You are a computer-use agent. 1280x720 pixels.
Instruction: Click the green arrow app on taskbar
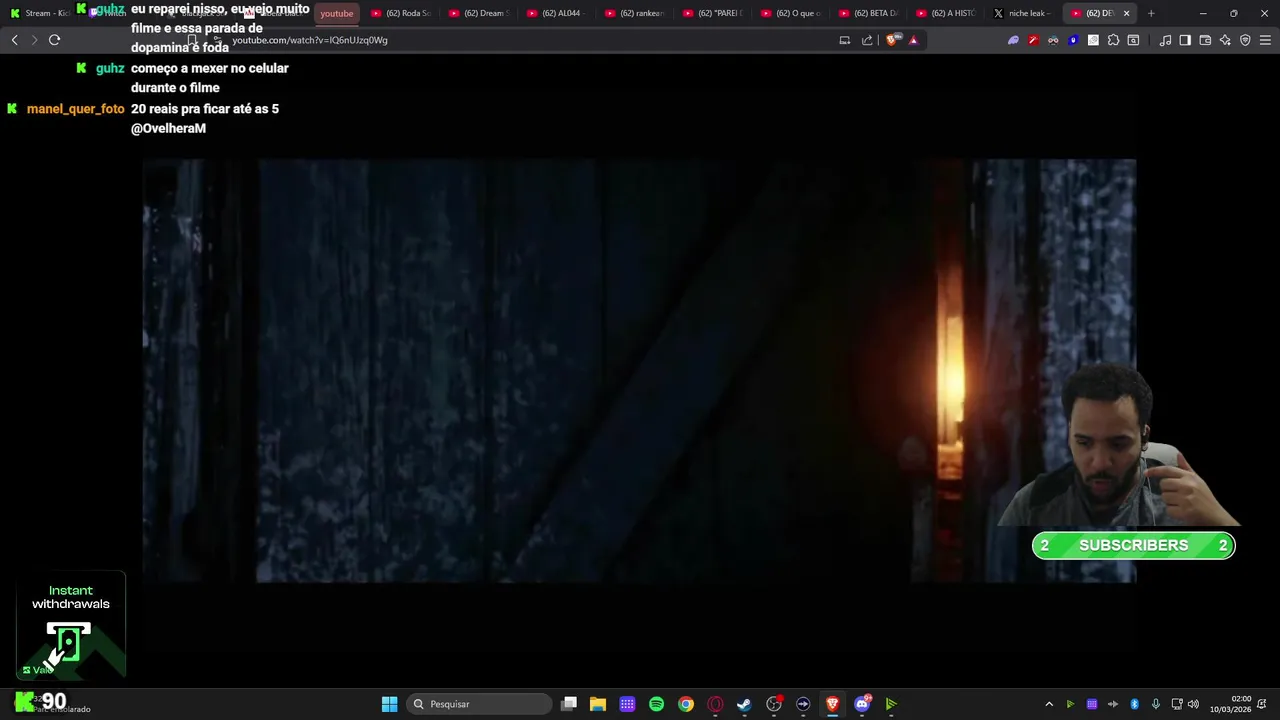point(891,704)
